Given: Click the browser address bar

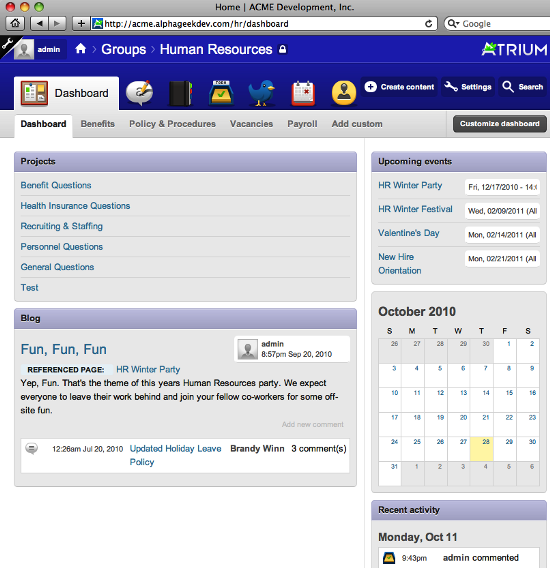Looking at the screenshot, I should [263, 24].
